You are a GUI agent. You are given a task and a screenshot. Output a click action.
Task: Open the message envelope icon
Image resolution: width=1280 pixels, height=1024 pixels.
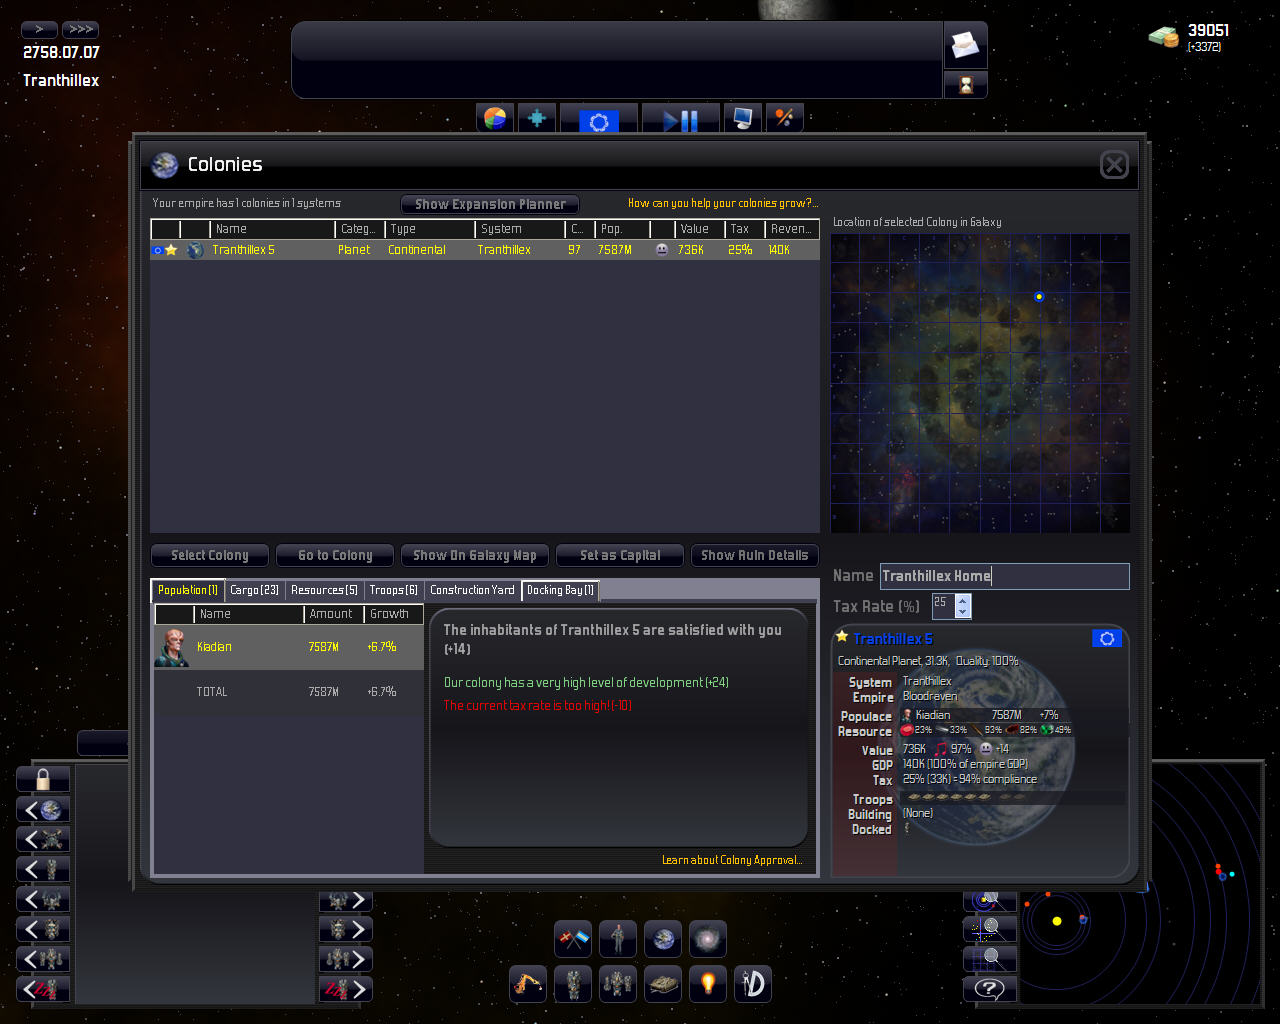[x=965, y=46]
